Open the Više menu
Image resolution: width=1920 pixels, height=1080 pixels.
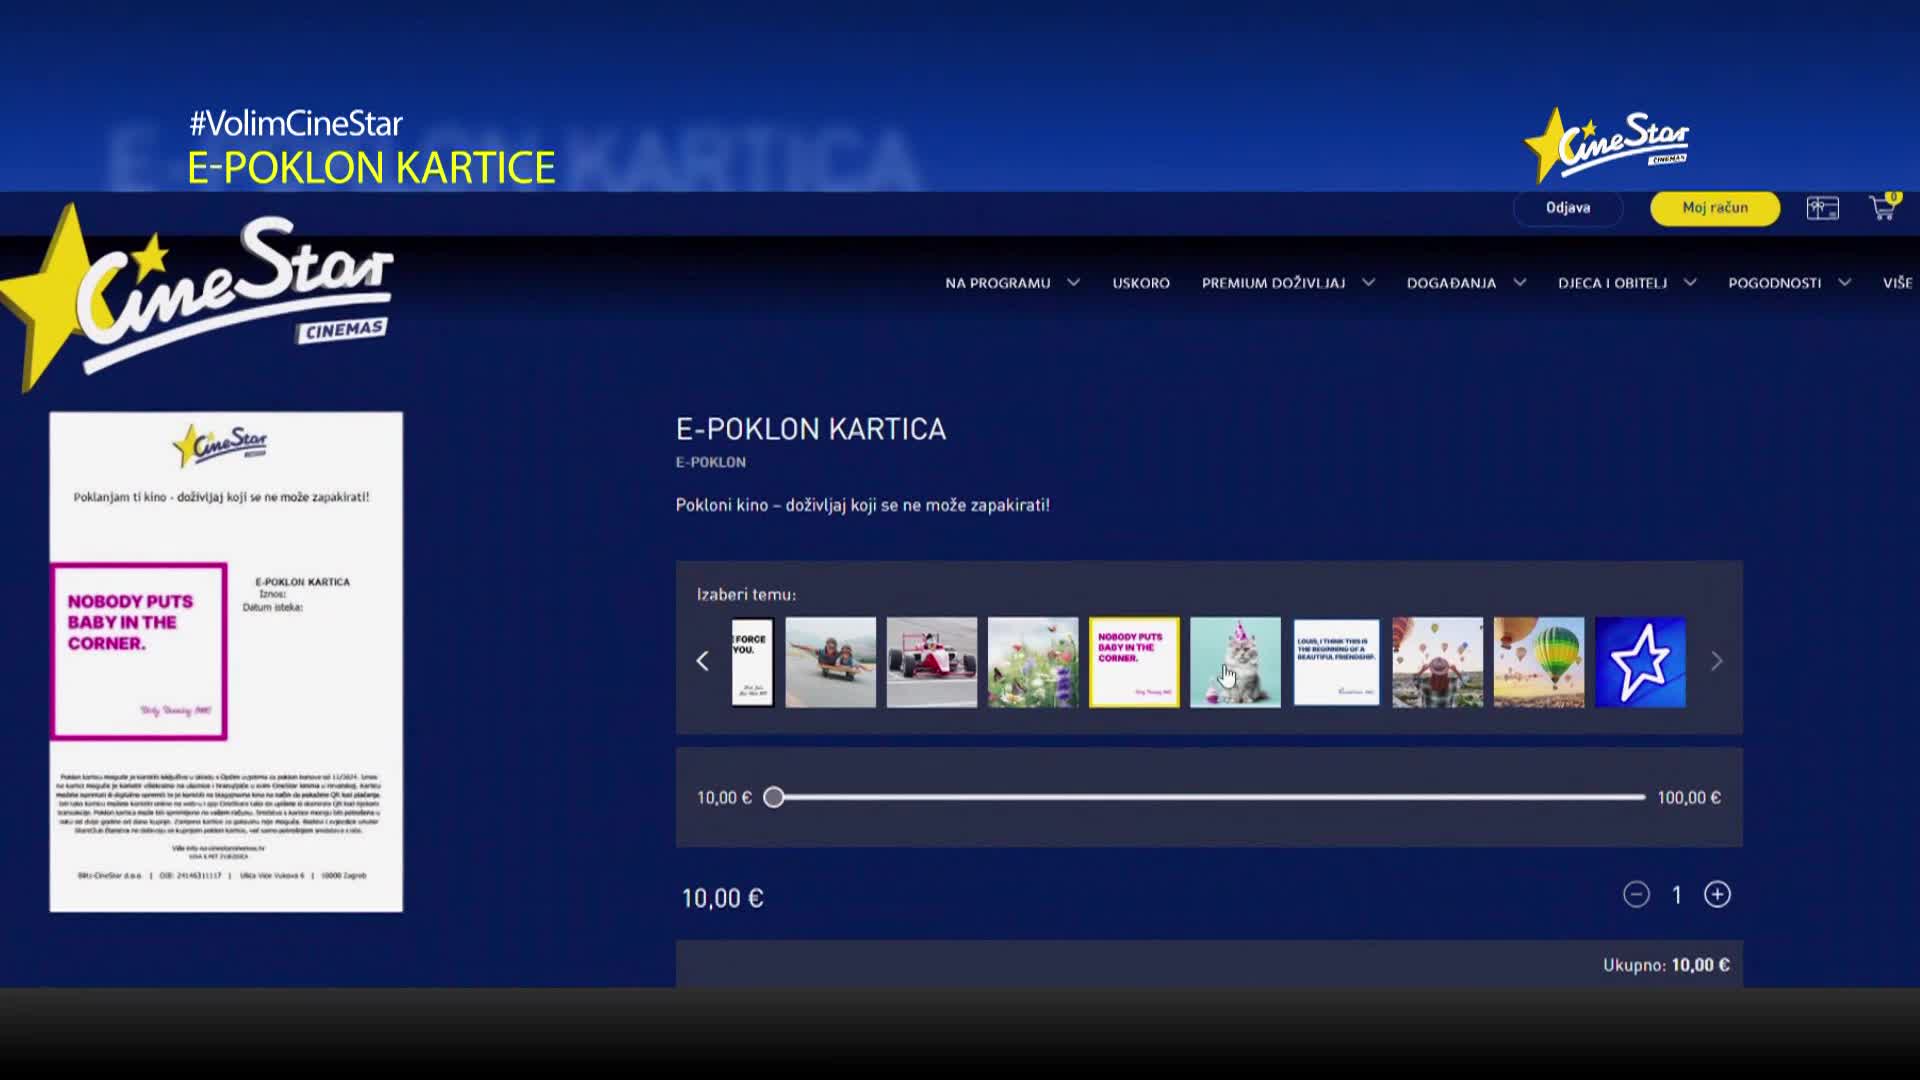coord(1897,283)
